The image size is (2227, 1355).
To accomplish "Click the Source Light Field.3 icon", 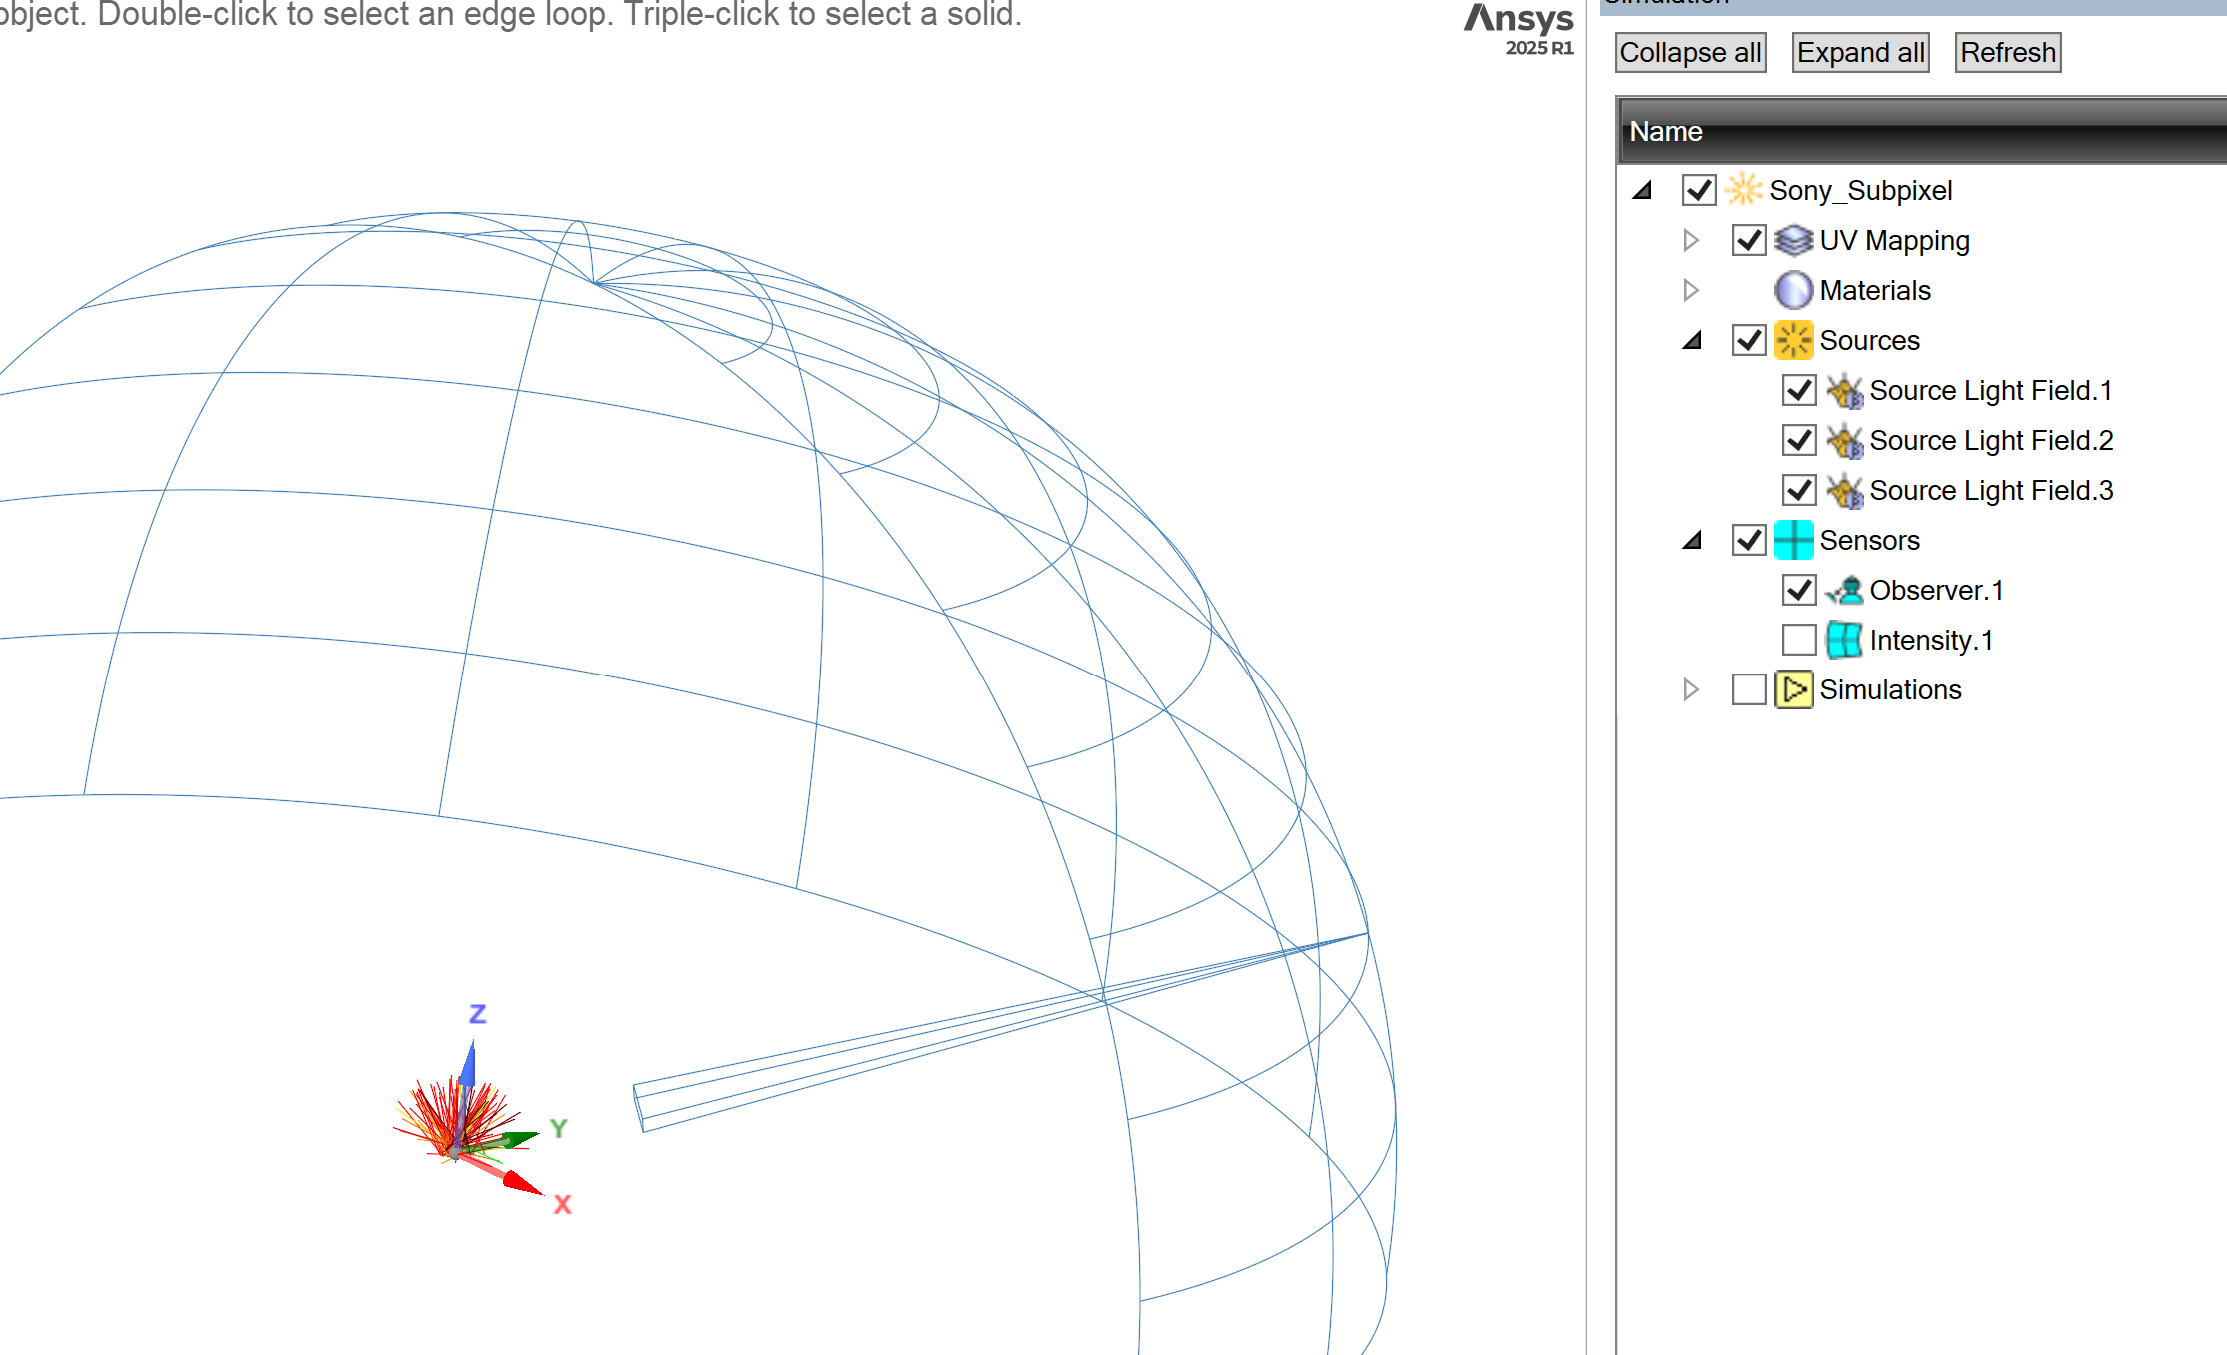I will (1844, 491).
